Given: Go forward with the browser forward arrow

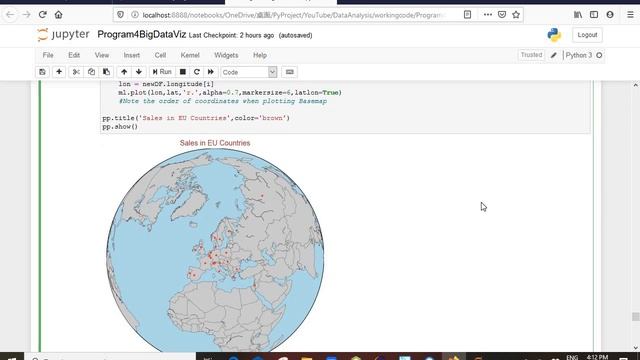Looking at the screenshot, I should [27, 15].
